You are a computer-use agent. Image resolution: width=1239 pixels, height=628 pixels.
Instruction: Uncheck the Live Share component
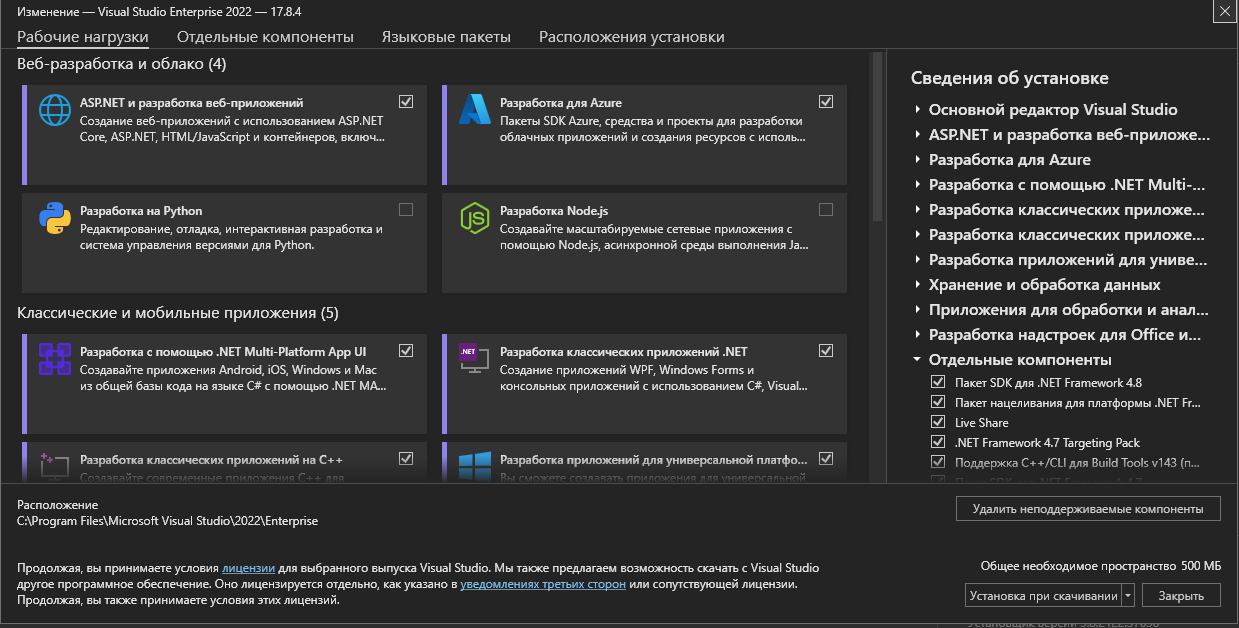937,422
